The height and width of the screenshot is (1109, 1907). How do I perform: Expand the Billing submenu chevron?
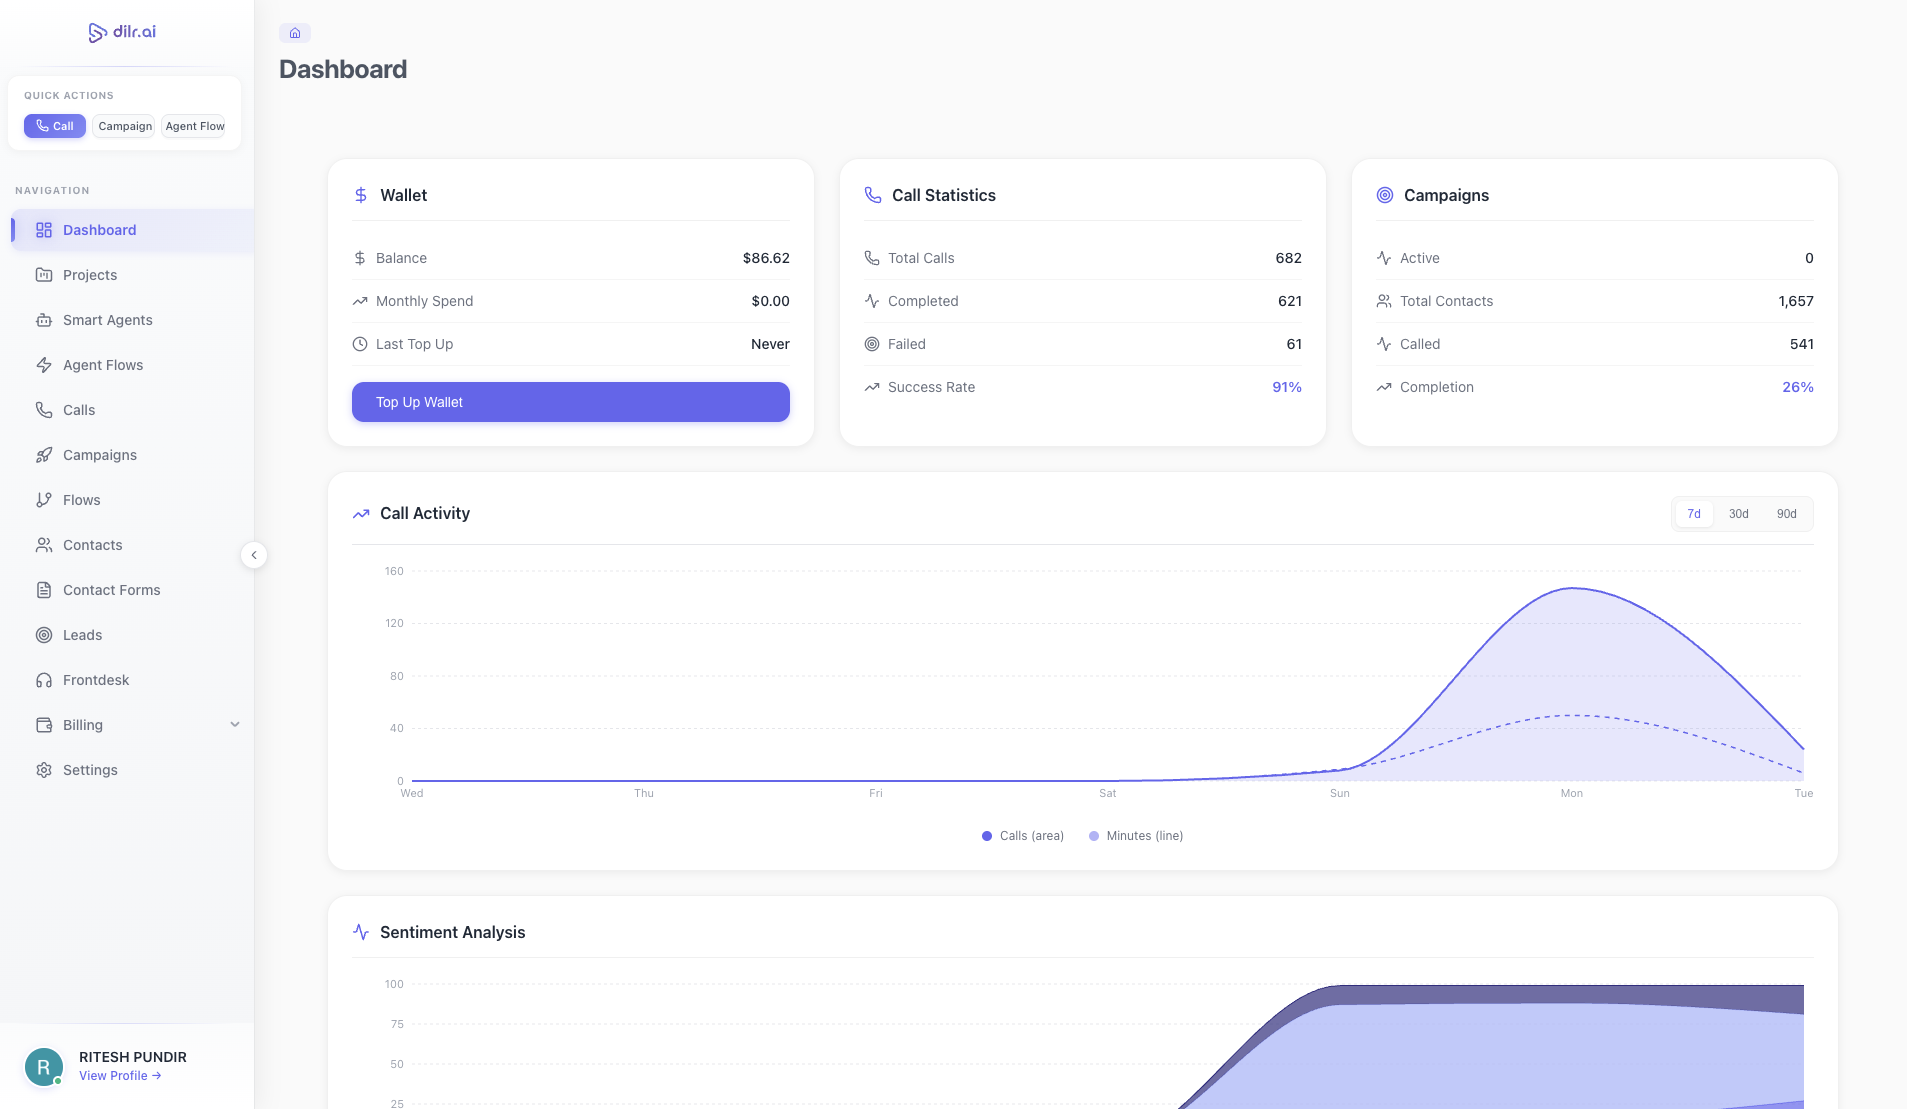[235, 725]
